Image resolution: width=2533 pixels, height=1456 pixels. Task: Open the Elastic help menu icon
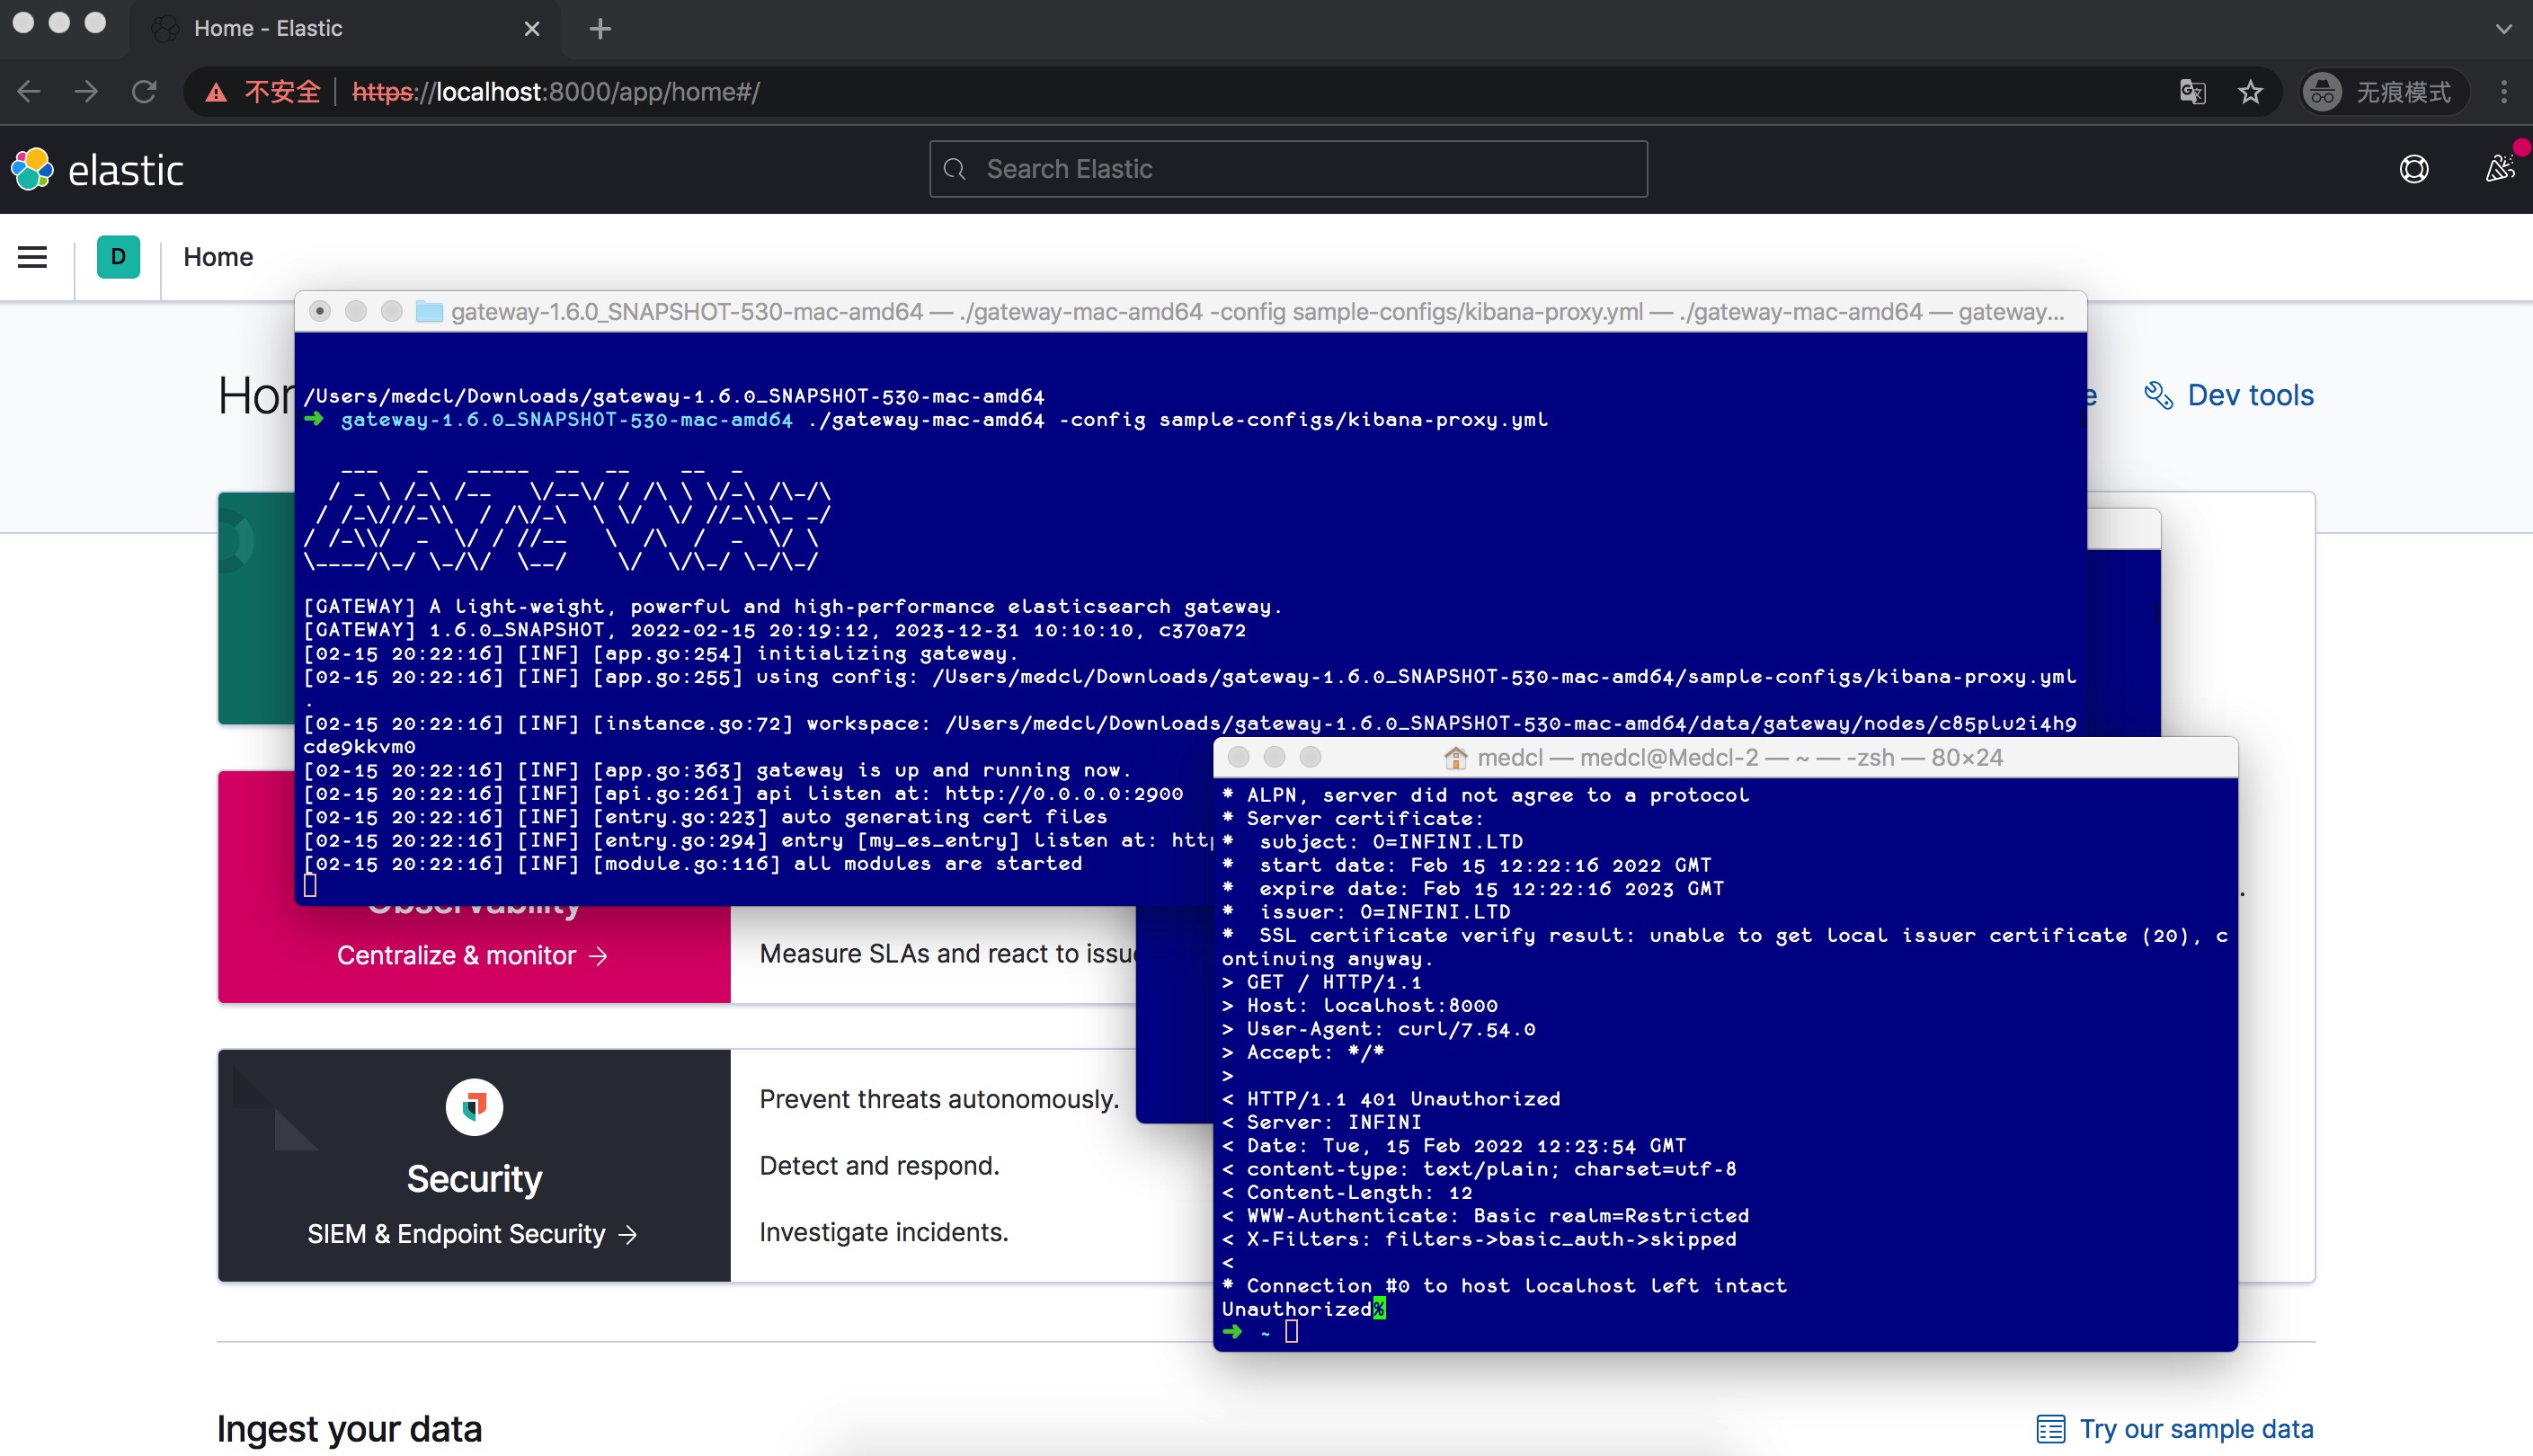point(2414,169)
